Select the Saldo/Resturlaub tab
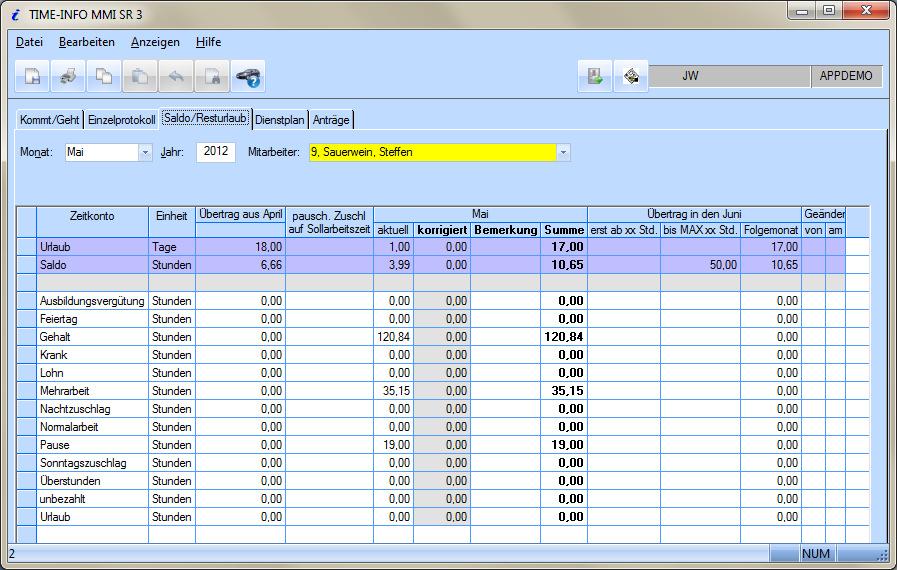The image size is (897, 570). tap(205, 118)
